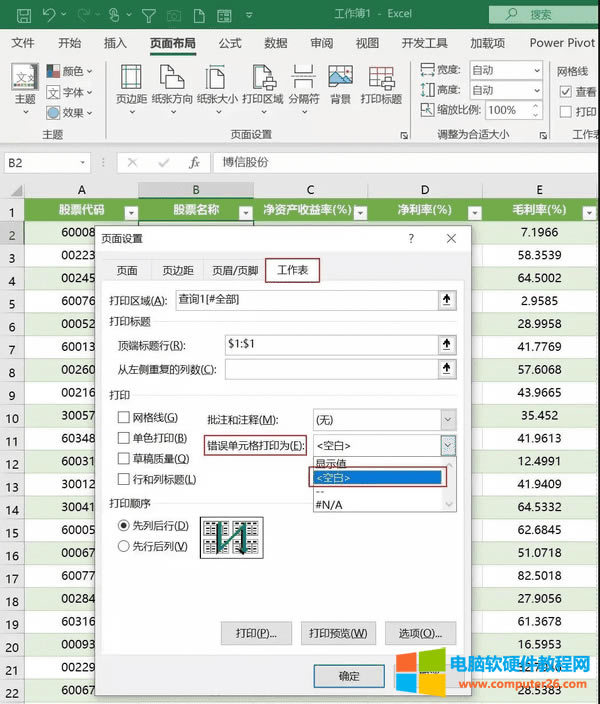Switch to the 页眉/页脚 dialog tab
Viewport: 600px width, 704px height.
(235, 271)
